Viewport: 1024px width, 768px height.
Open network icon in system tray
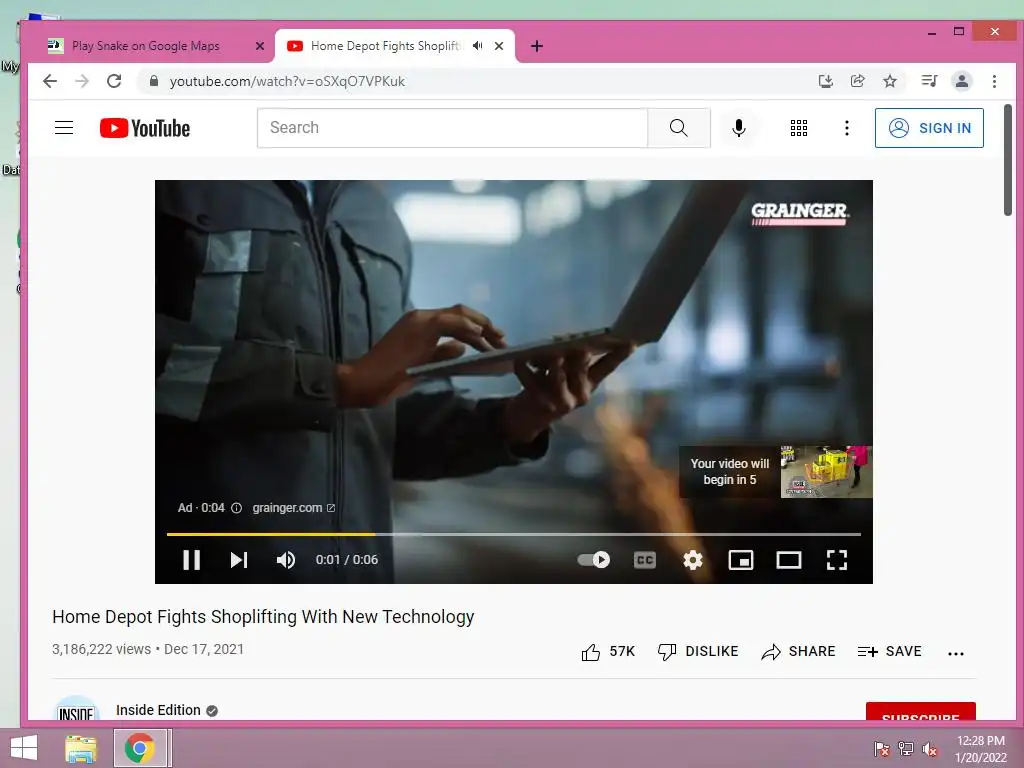[906, 749]
